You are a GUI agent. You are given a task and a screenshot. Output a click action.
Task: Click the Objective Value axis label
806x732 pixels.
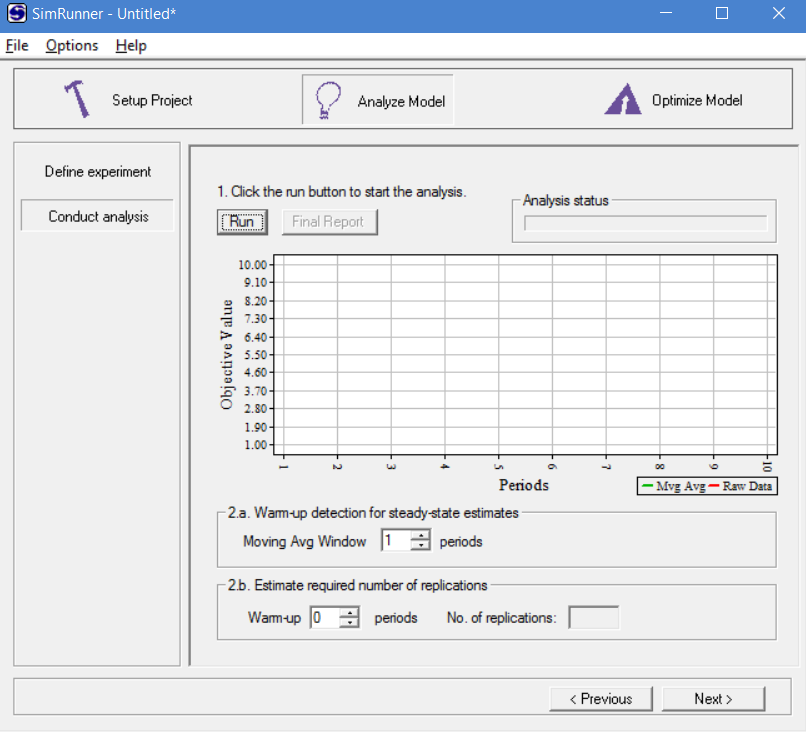226,355
